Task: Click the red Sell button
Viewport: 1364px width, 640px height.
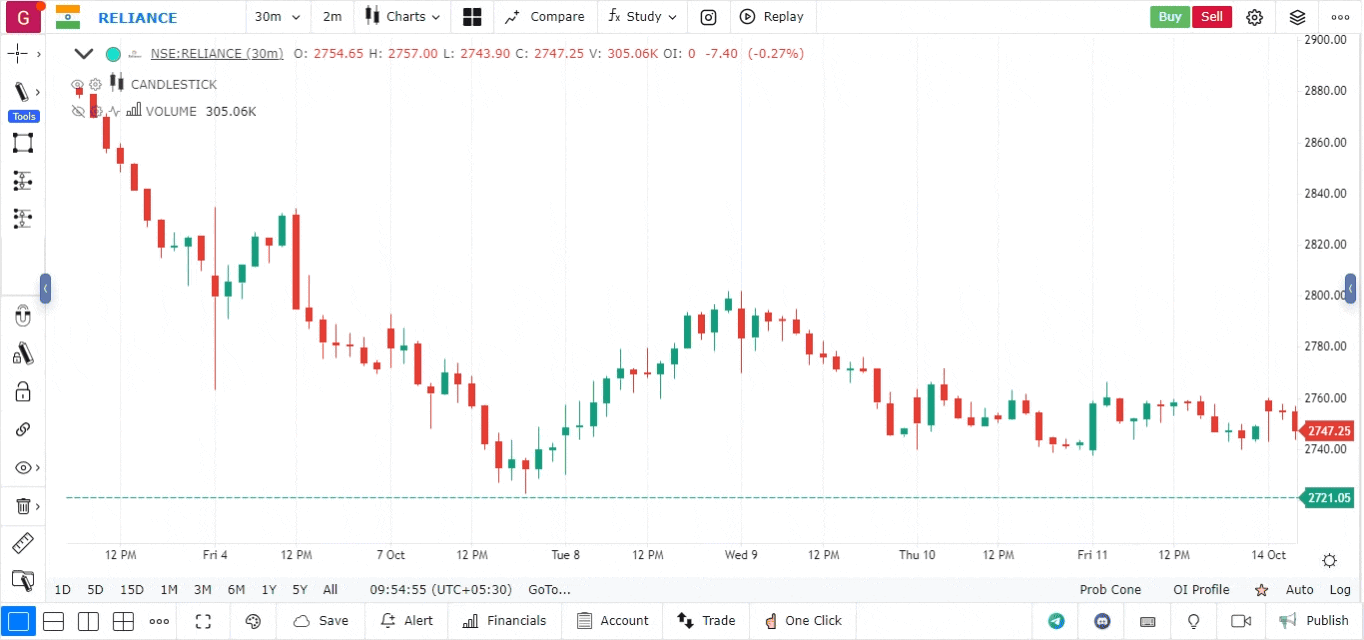Action: point(1211,17)
